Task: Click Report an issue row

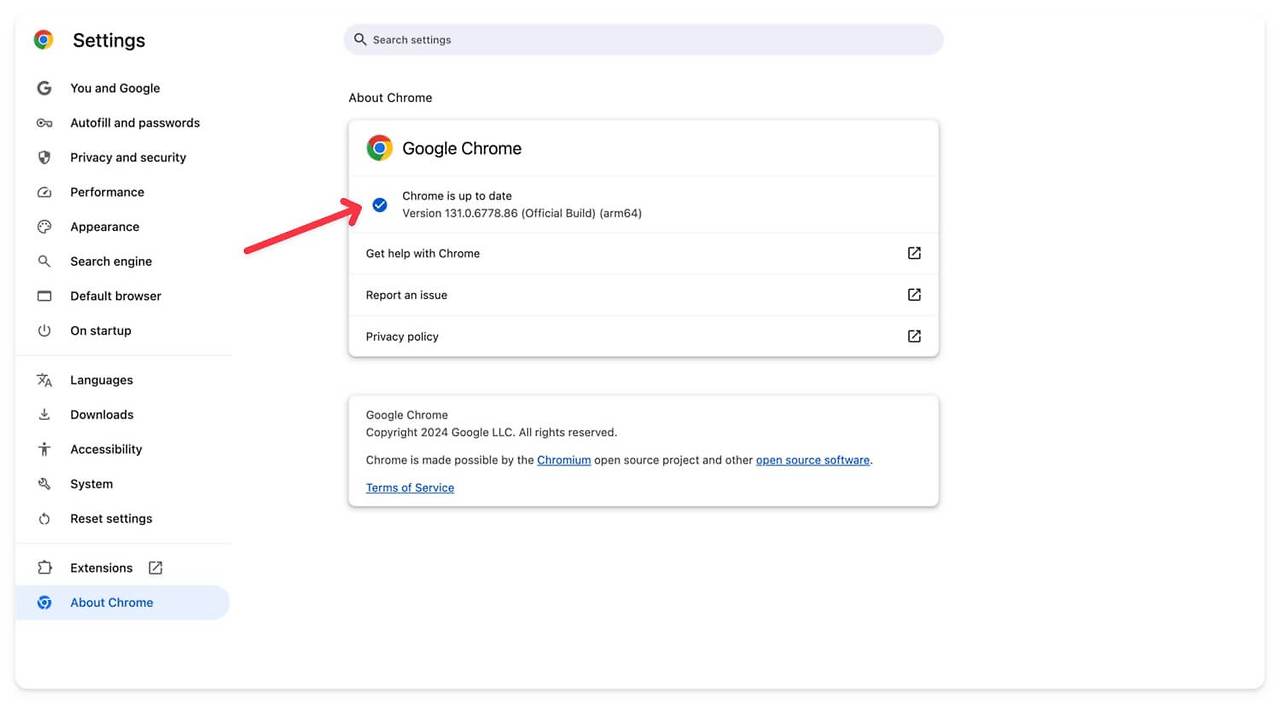Action: [643, 295]
